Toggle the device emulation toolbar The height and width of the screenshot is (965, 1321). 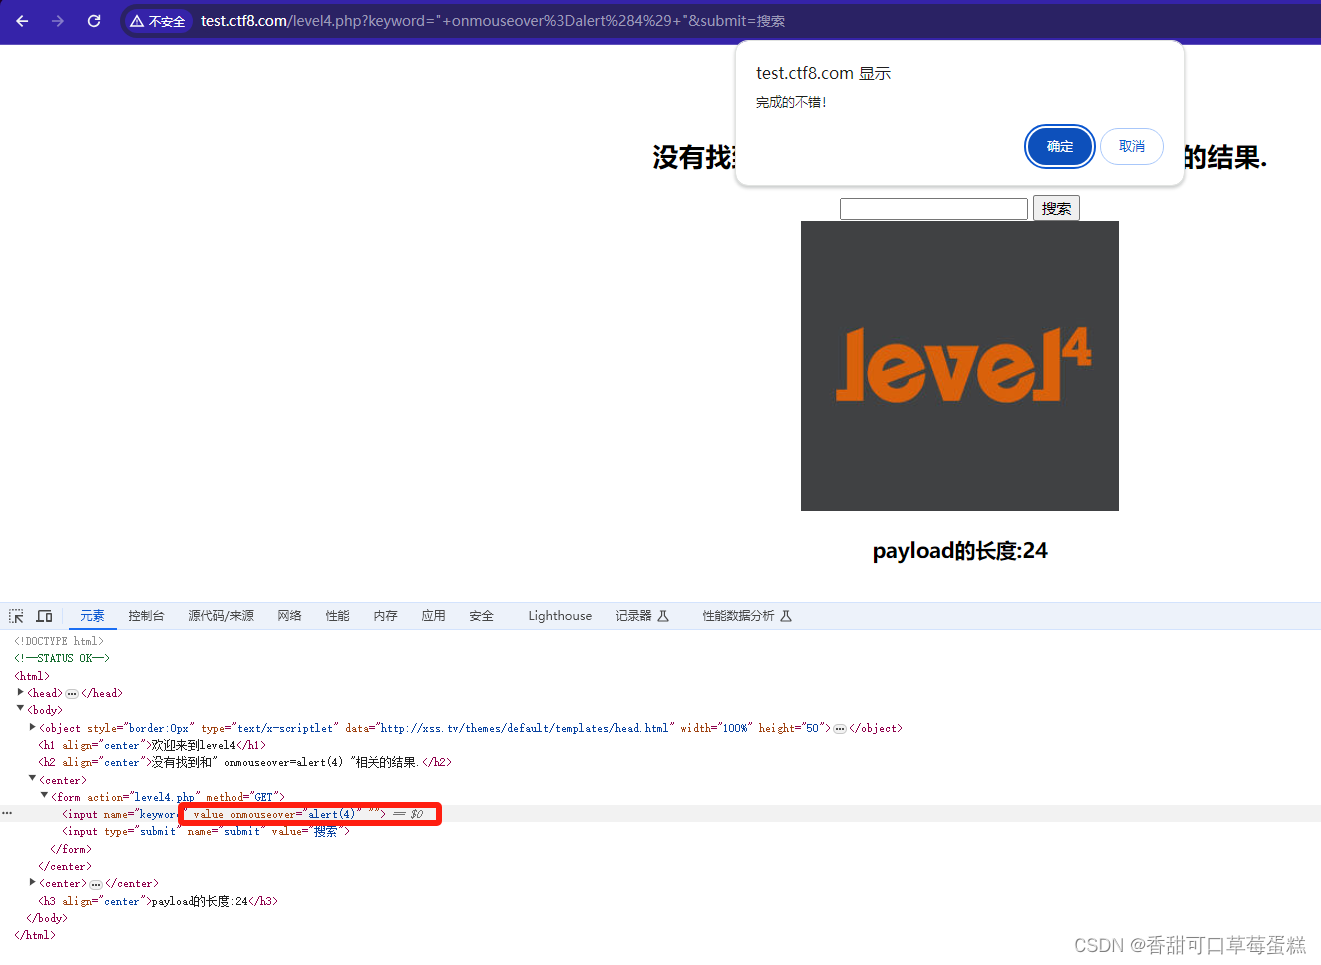pos(44,615)
